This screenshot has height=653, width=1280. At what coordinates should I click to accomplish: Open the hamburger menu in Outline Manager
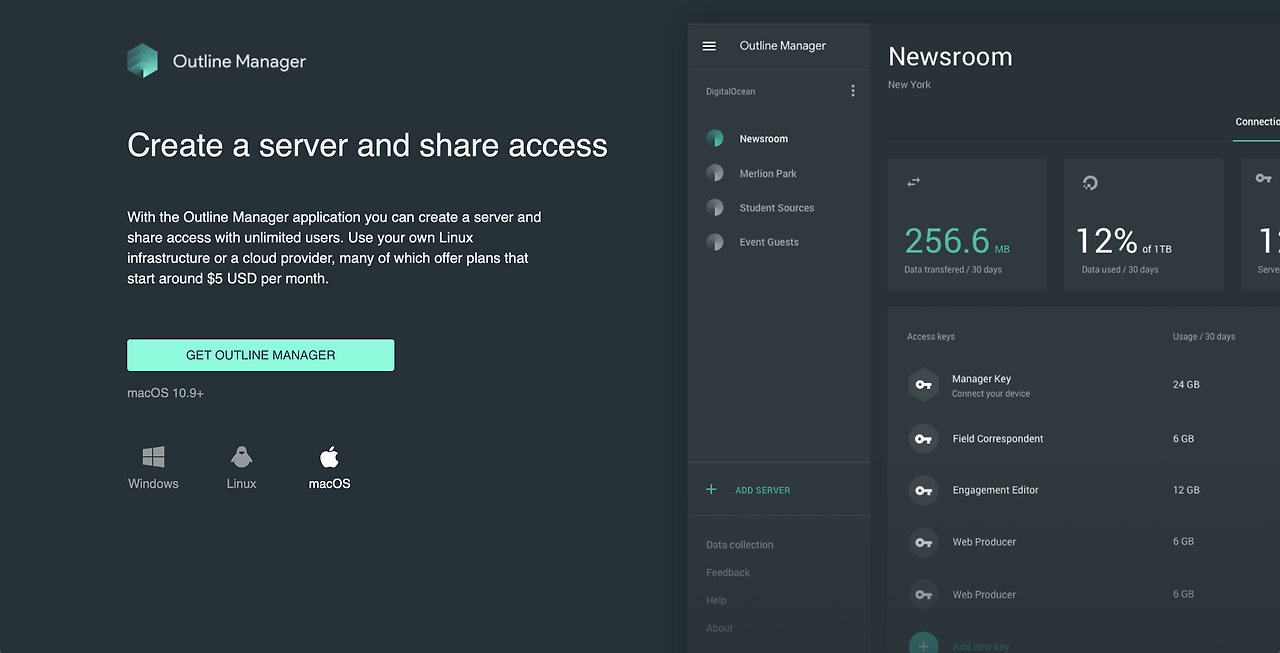click(x=710, y=46)
